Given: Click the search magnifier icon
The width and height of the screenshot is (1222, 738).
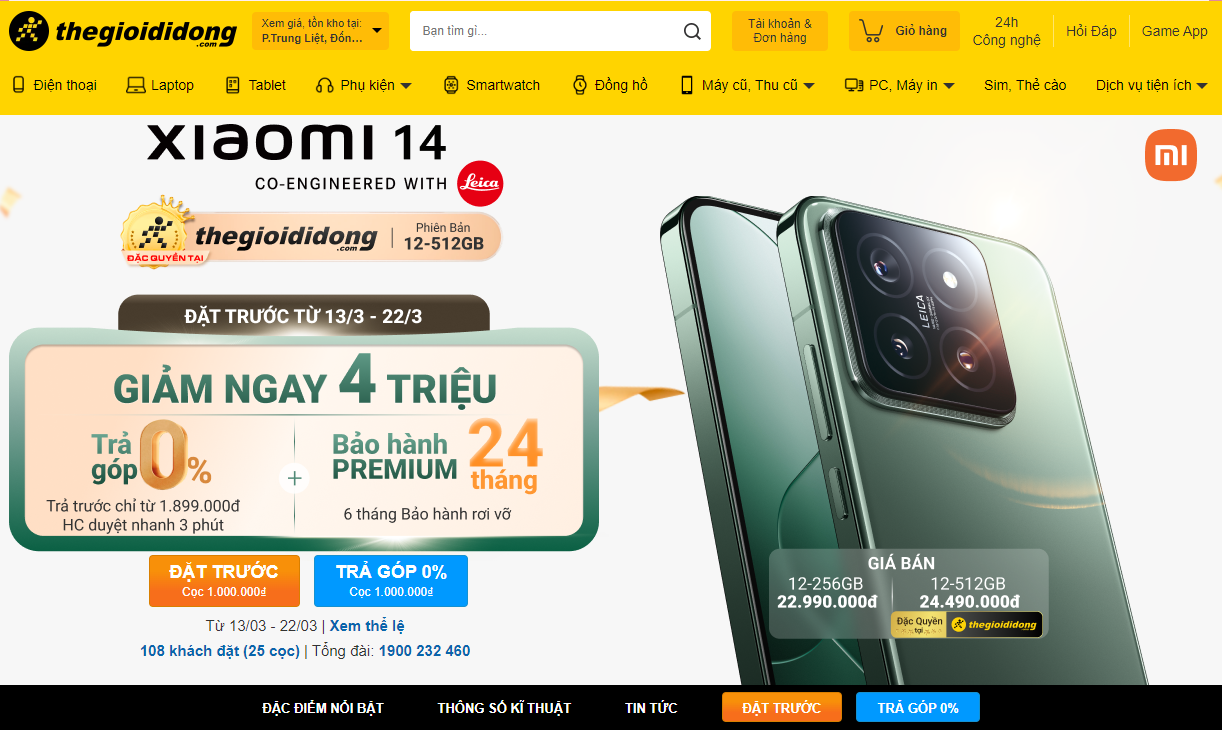Looking at the screenshot, I should point(692,31).
